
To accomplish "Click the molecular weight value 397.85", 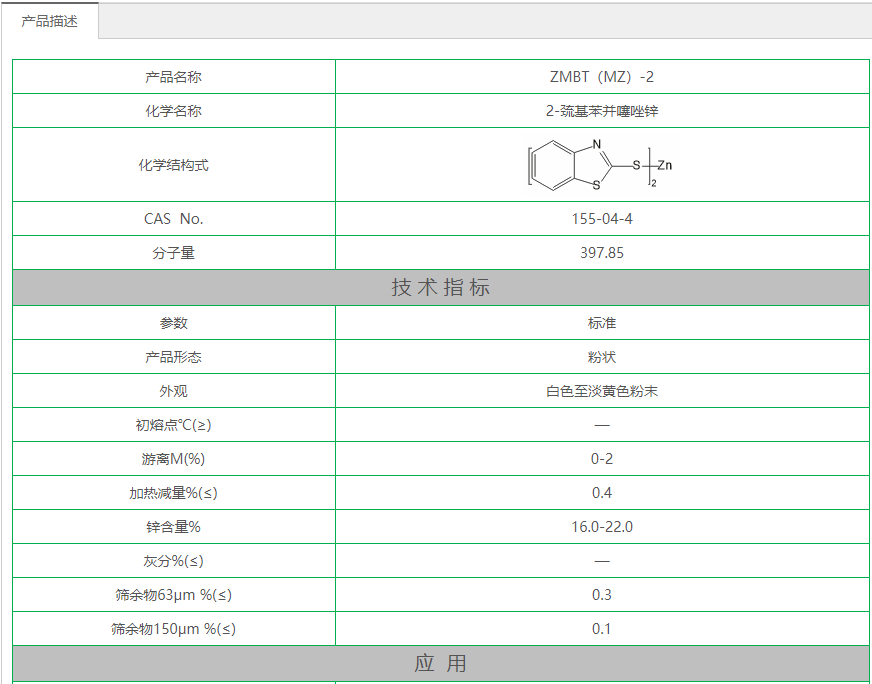I will 601,253.
